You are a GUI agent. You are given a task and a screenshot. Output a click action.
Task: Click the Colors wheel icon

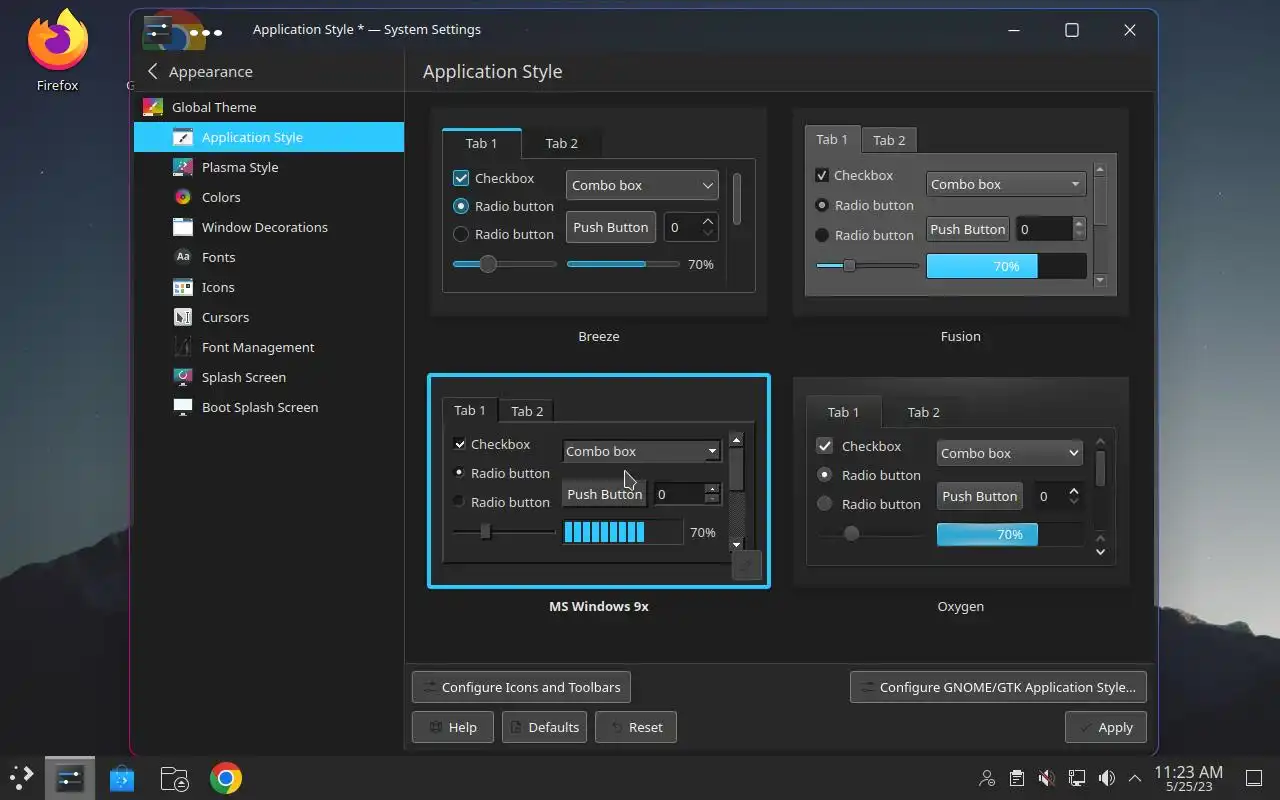[x=183, y=197]
